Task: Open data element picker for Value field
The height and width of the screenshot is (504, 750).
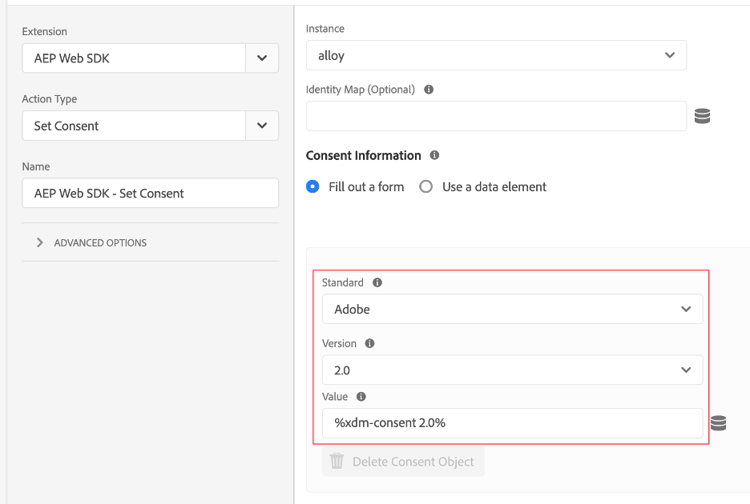Action: coord(718,423)
